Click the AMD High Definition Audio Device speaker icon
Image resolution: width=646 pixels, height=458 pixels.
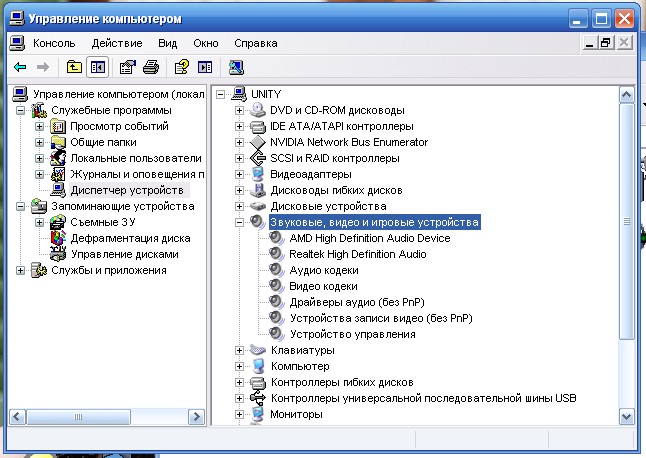click(276, 238)
